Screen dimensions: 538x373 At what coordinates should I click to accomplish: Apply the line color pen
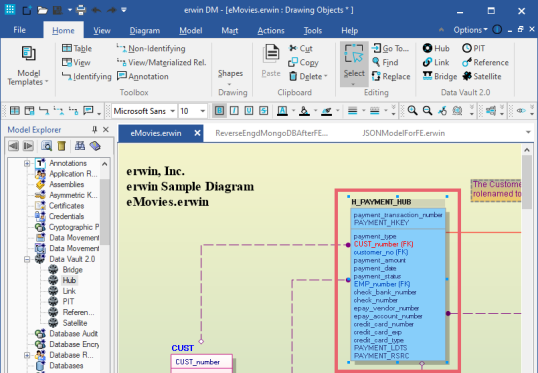[326, 110]
